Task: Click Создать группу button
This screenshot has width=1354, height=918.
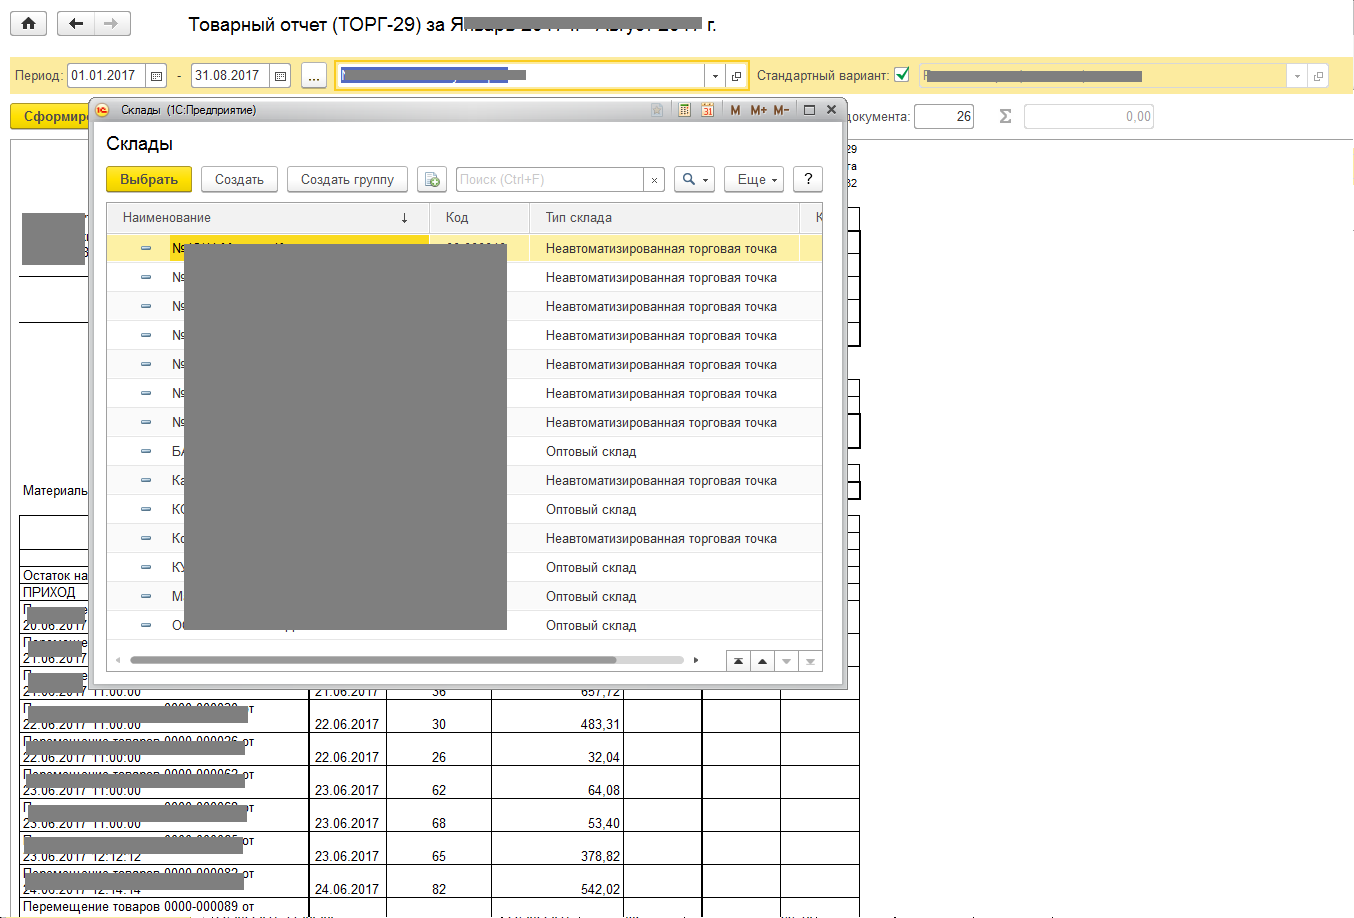Action: [347, 179]
